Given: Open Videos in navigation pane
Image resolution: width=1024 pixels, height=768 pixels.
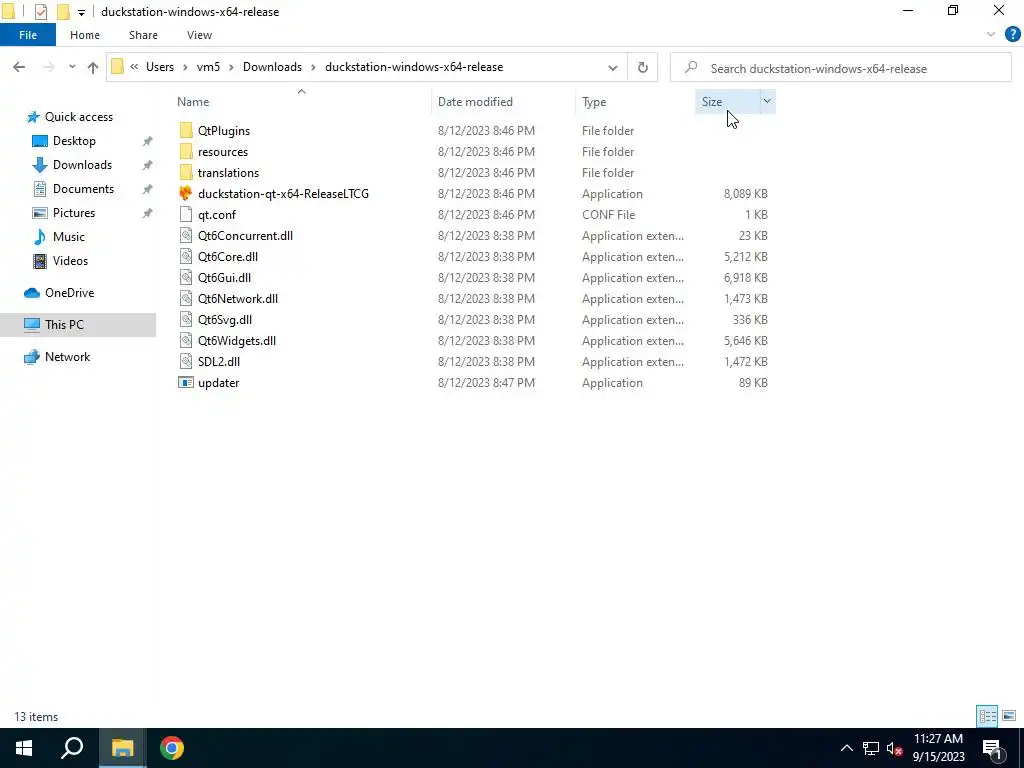Looking at the screenshot, I should coord(70,261).
